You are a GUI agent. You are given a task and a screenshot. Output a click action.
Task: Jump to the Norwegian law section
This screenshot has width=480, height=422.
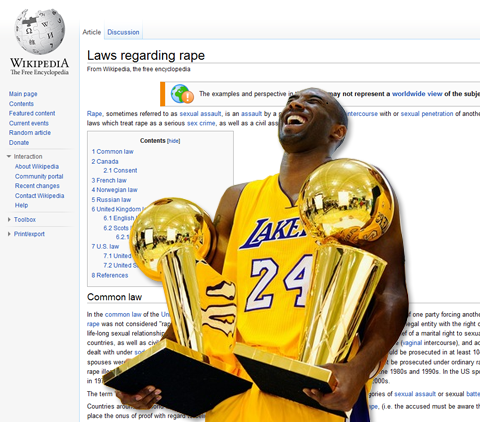[114, 190]
